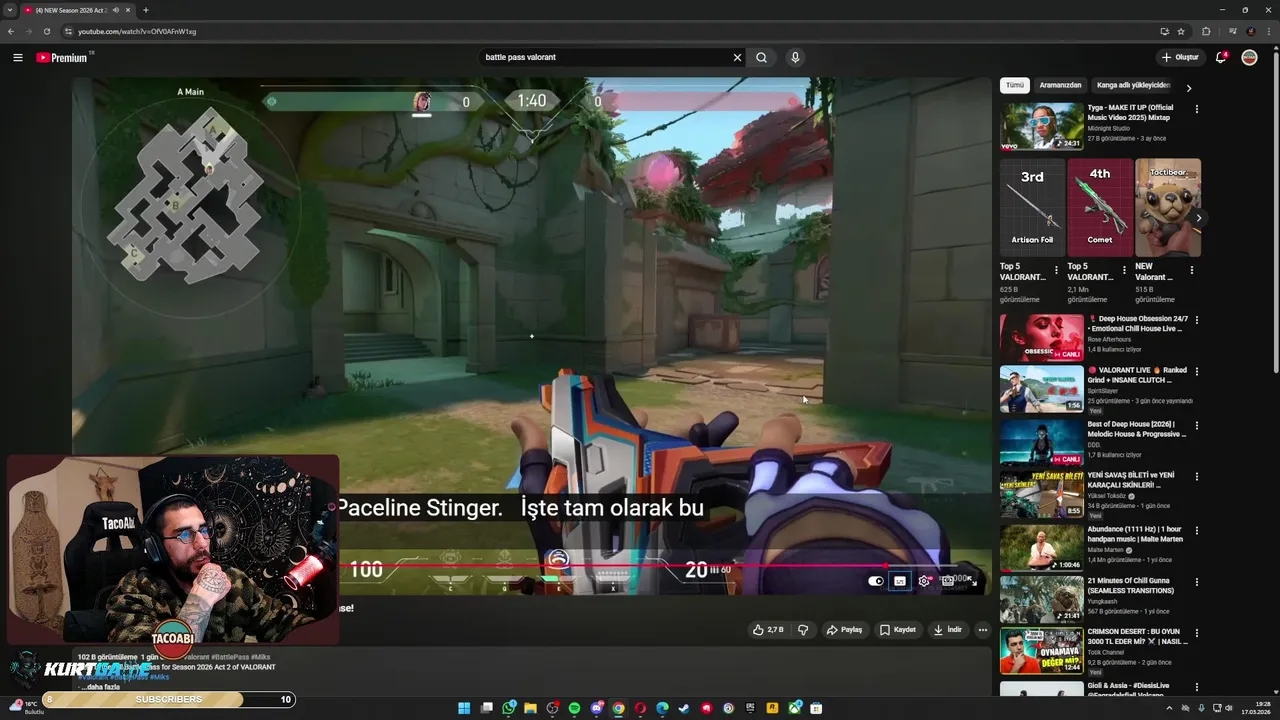Toggle the autoplay switch in player

tap(875, 581)
